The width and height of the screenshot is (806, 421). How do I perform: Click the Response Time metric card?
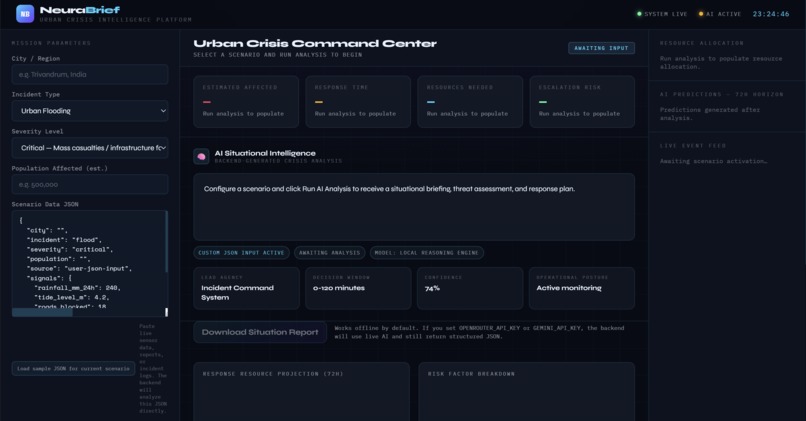[x=358, y=102]
